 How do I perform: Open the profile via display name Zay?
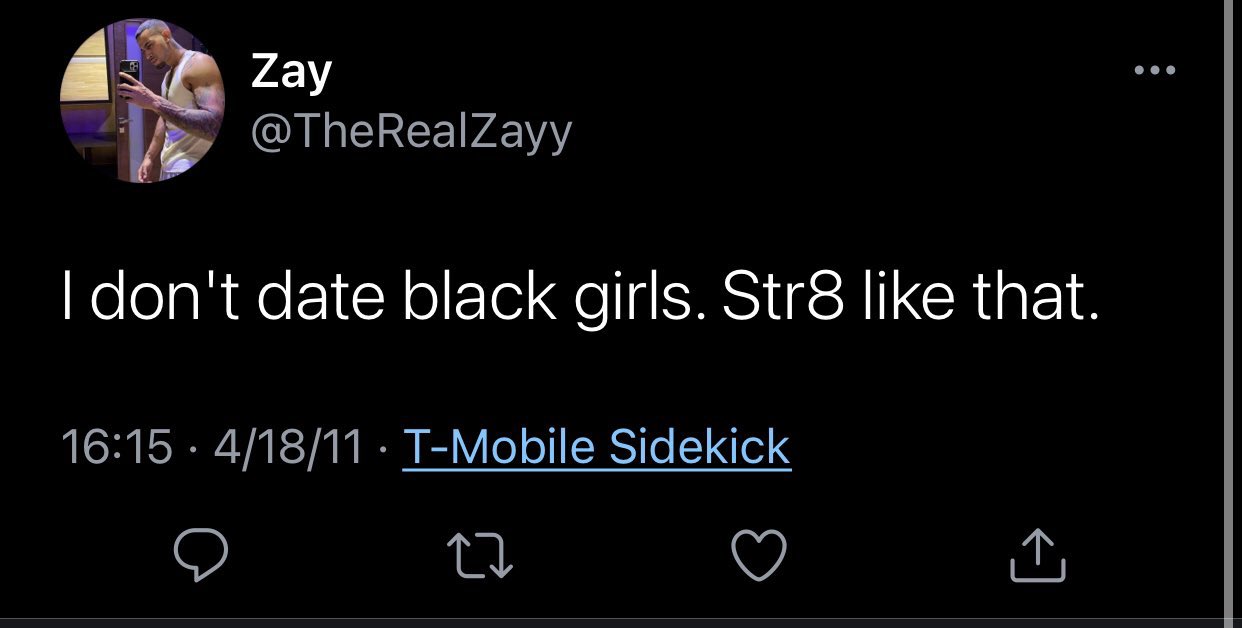[x=291, y=73]
